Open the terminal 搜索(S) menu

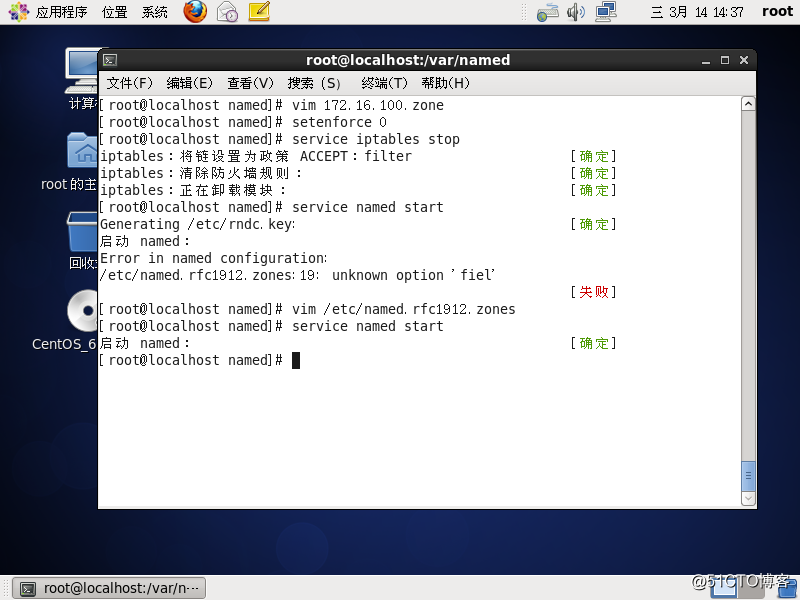click(314, 83)
